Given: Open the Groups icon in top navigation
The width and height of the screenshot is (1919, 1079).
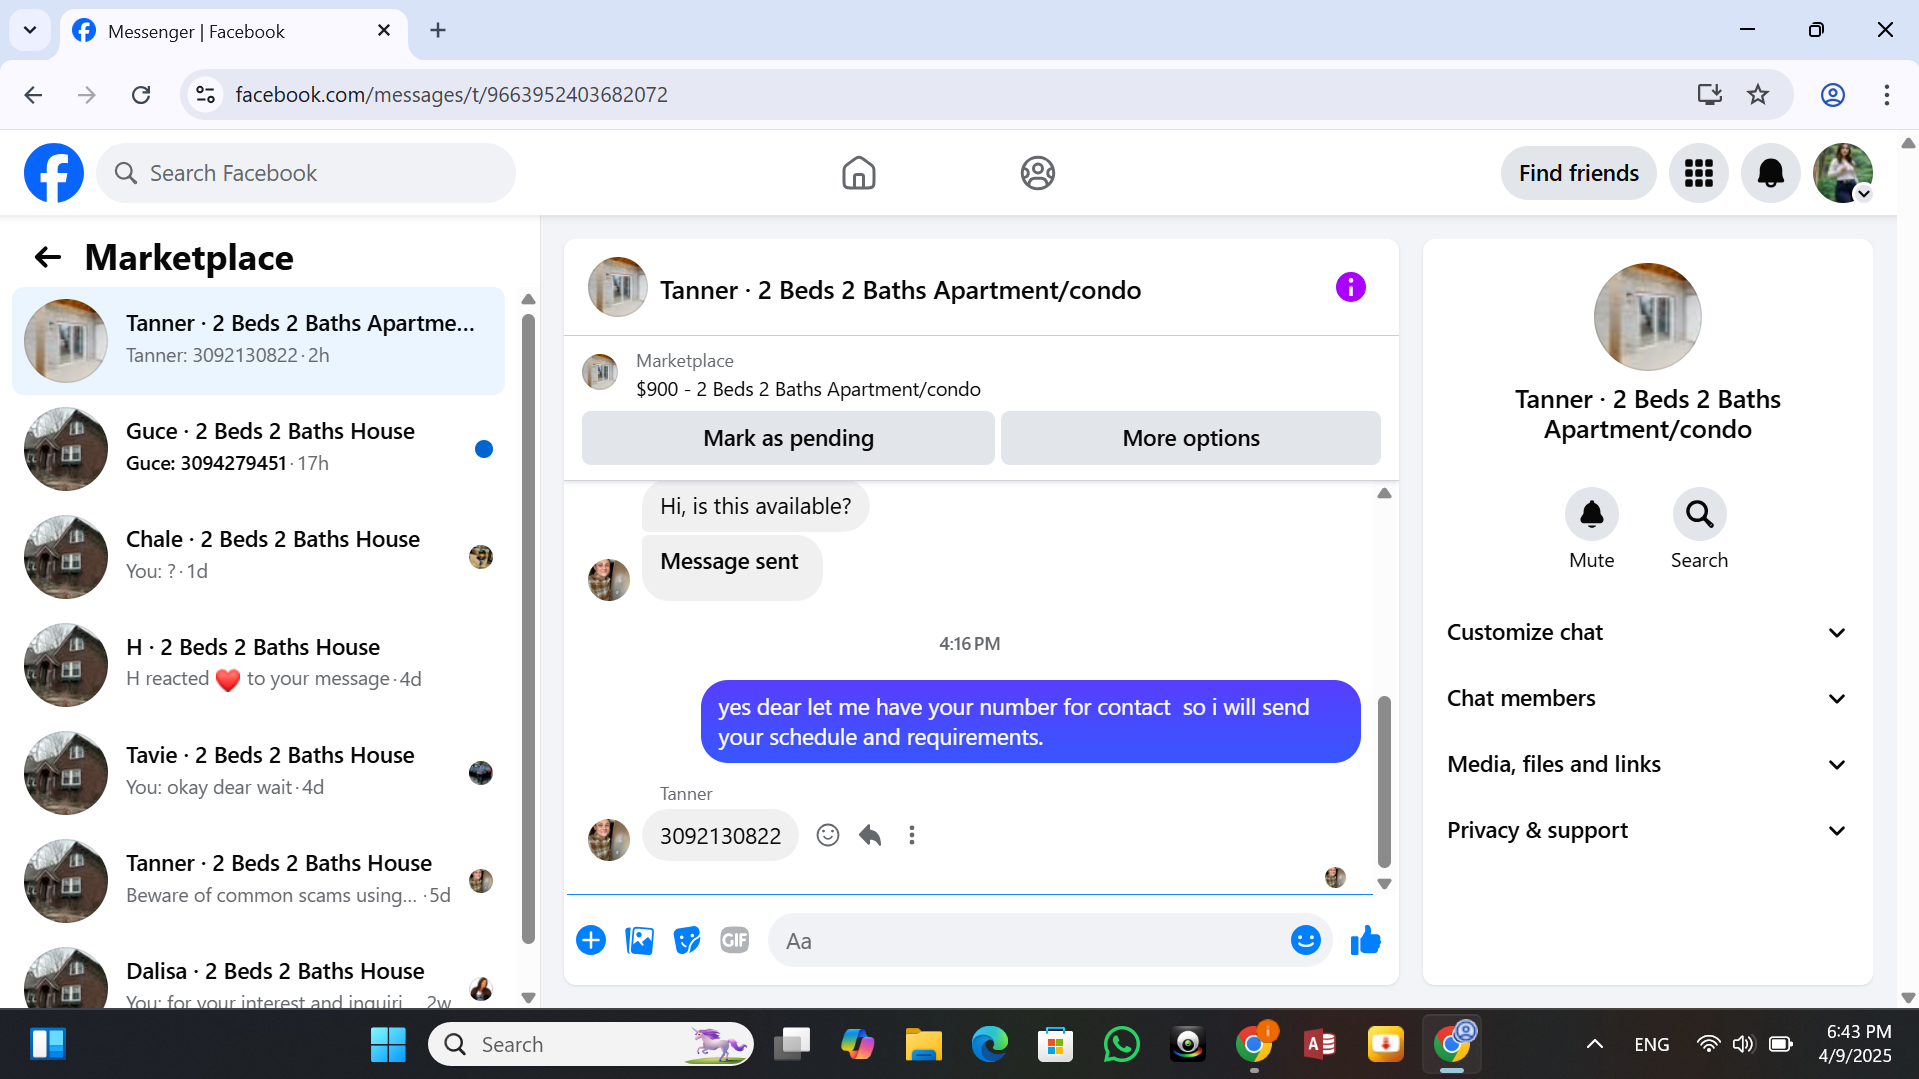Looking at the screenshot, I should [1037, 173].
